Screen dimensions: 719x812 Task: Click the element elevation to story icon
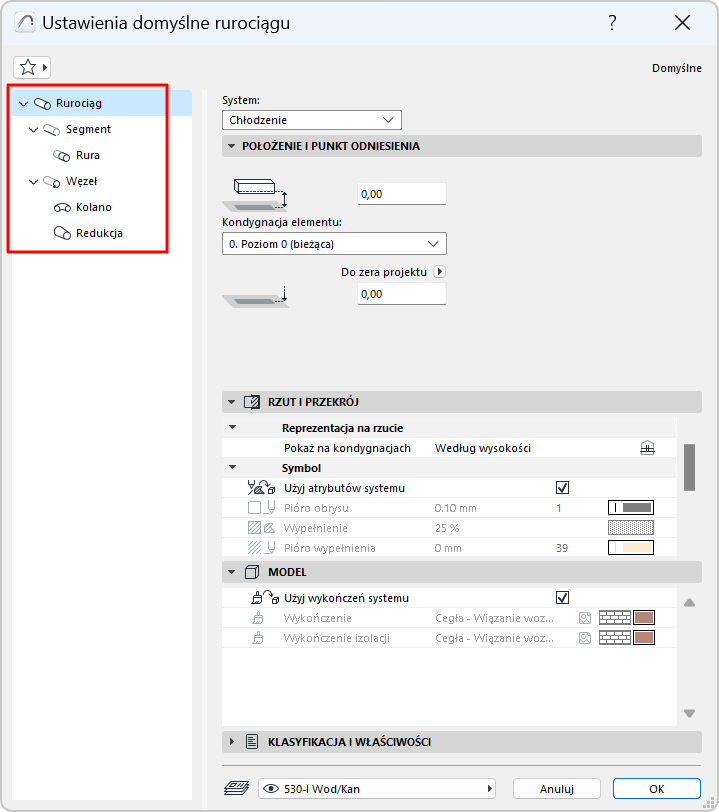255,194
